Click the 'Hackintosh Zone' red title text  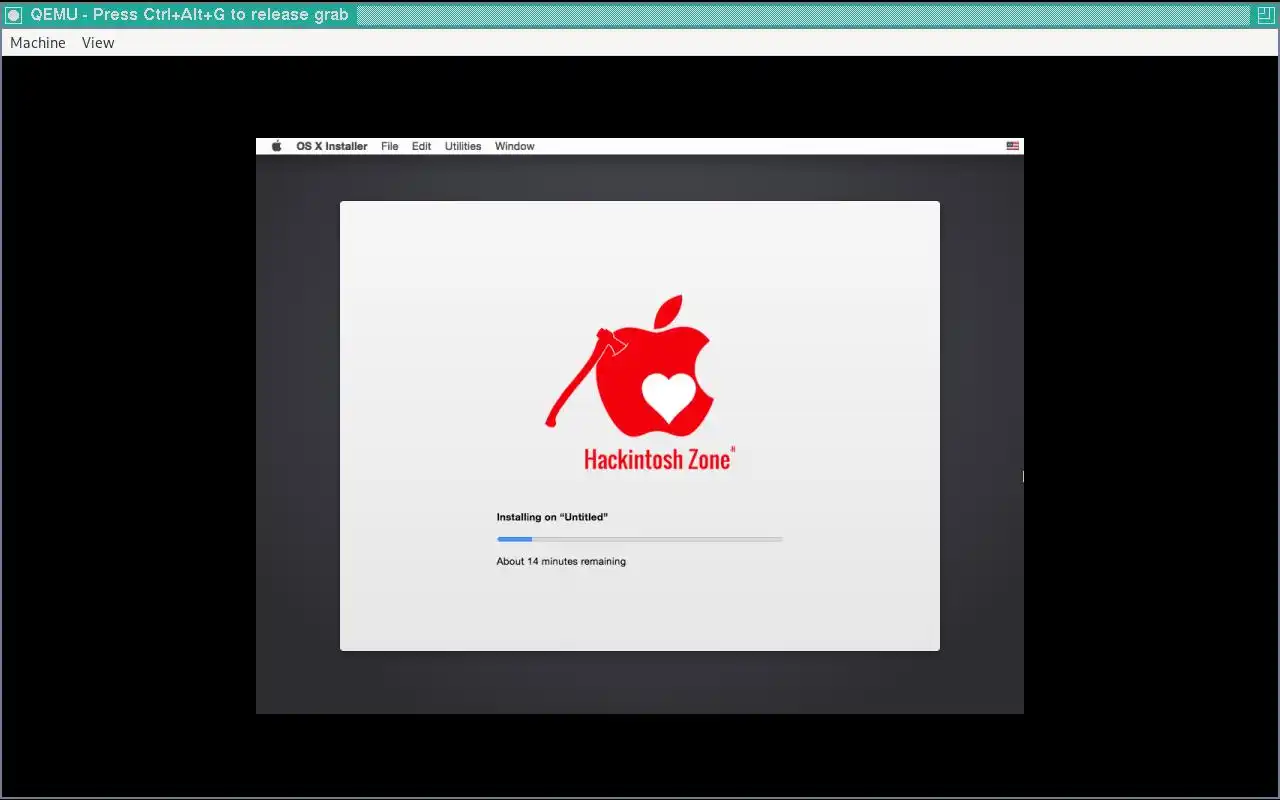660,459
